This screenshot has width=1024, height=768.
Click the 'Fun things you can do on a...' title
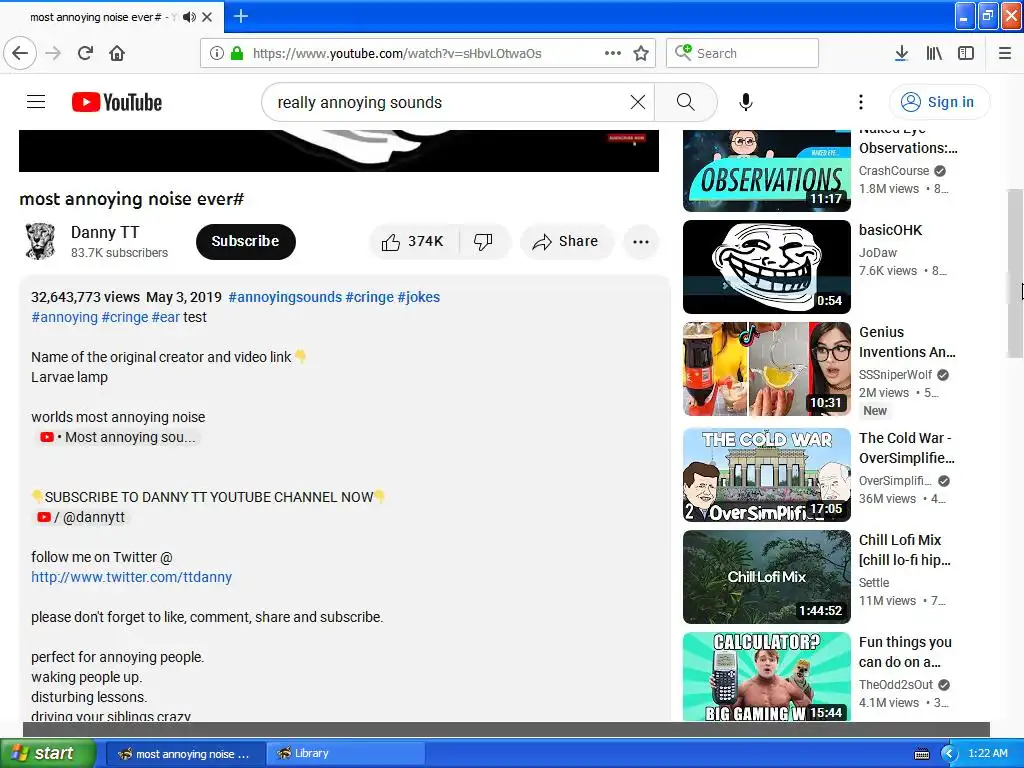[x=905, y=652]
